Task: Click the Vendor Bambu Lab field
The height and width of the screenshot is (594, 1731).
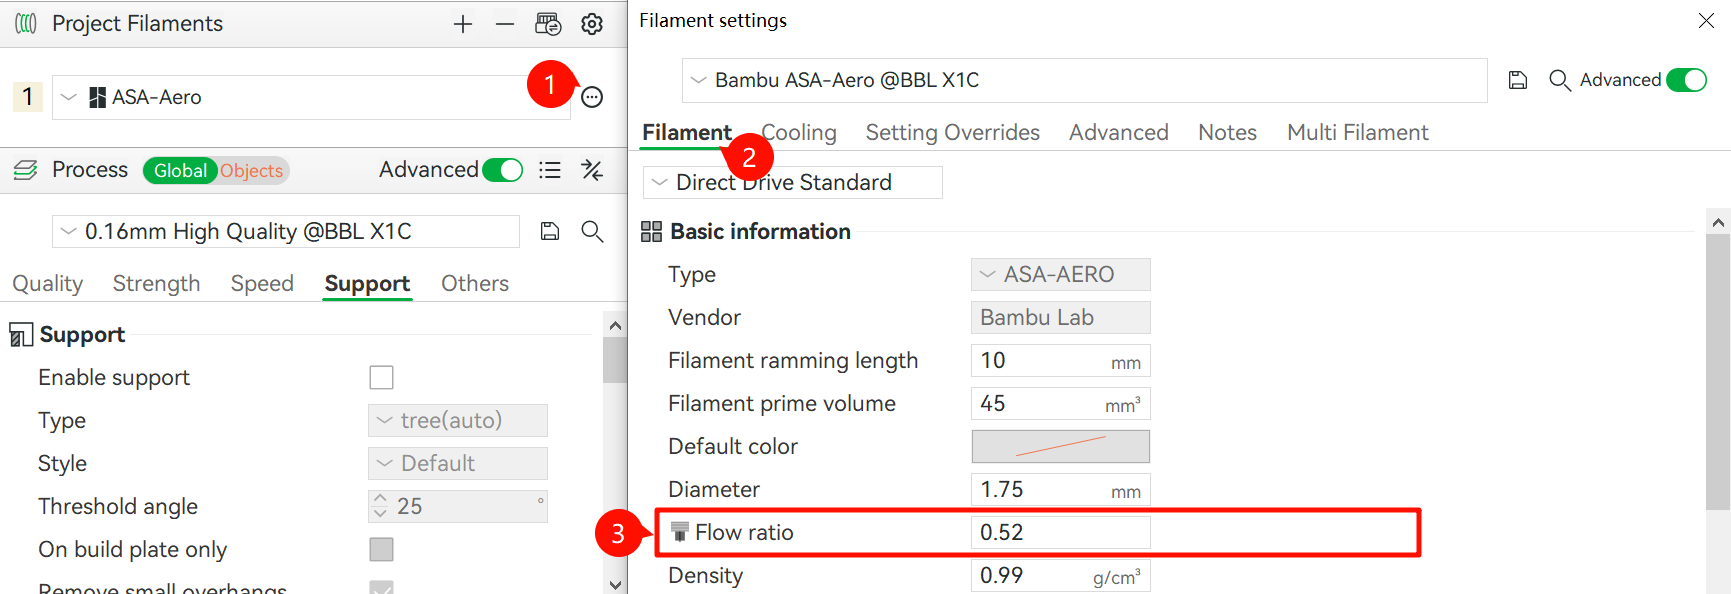Action: click(x=1060, y=317)
